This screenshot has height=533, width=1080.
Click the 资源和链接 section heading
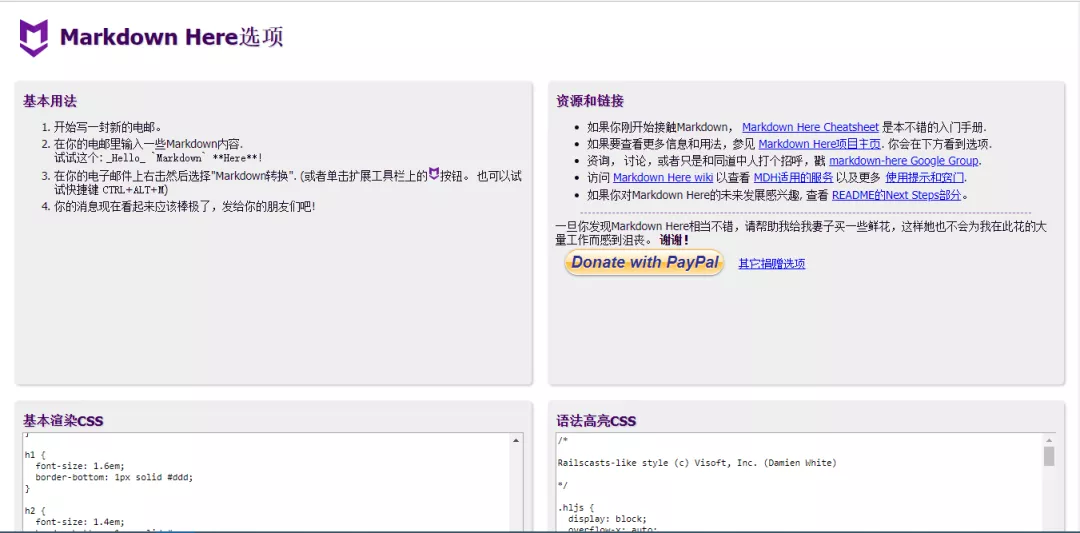coord(590,101)
